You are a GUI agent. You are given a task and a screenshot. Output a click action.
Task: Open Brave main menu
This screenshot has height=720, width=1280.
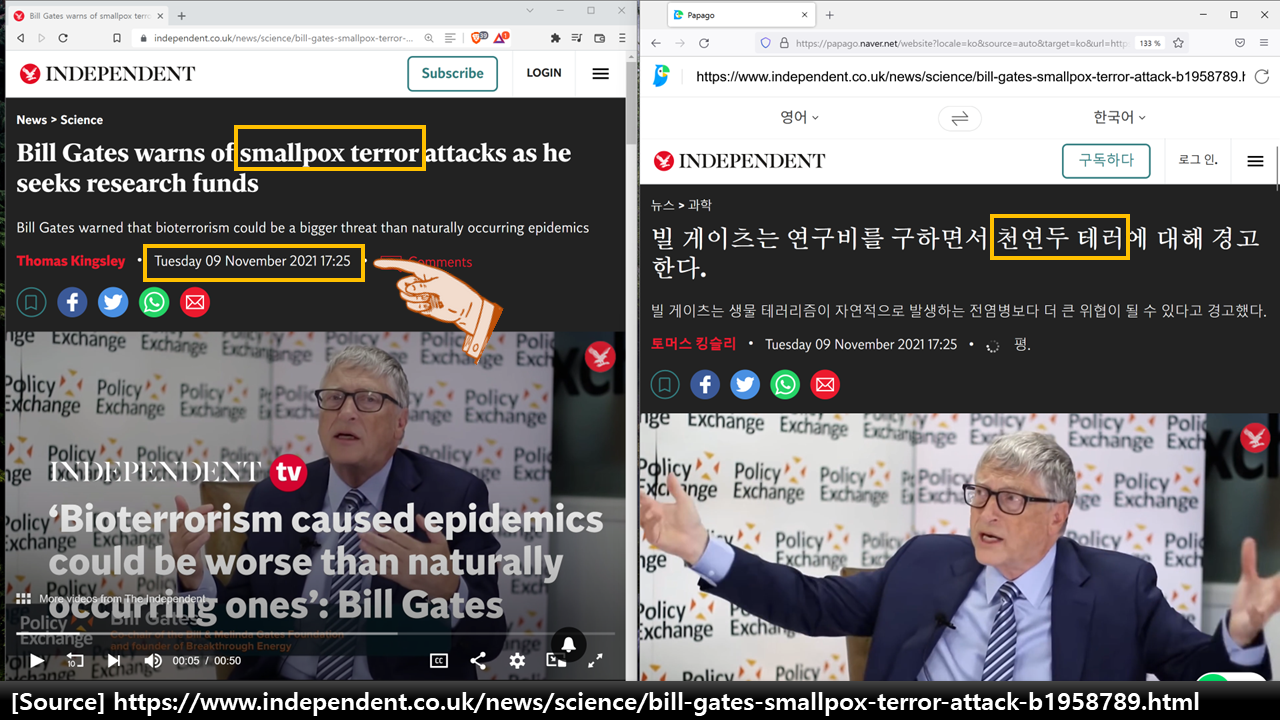[x=622, y=38]
